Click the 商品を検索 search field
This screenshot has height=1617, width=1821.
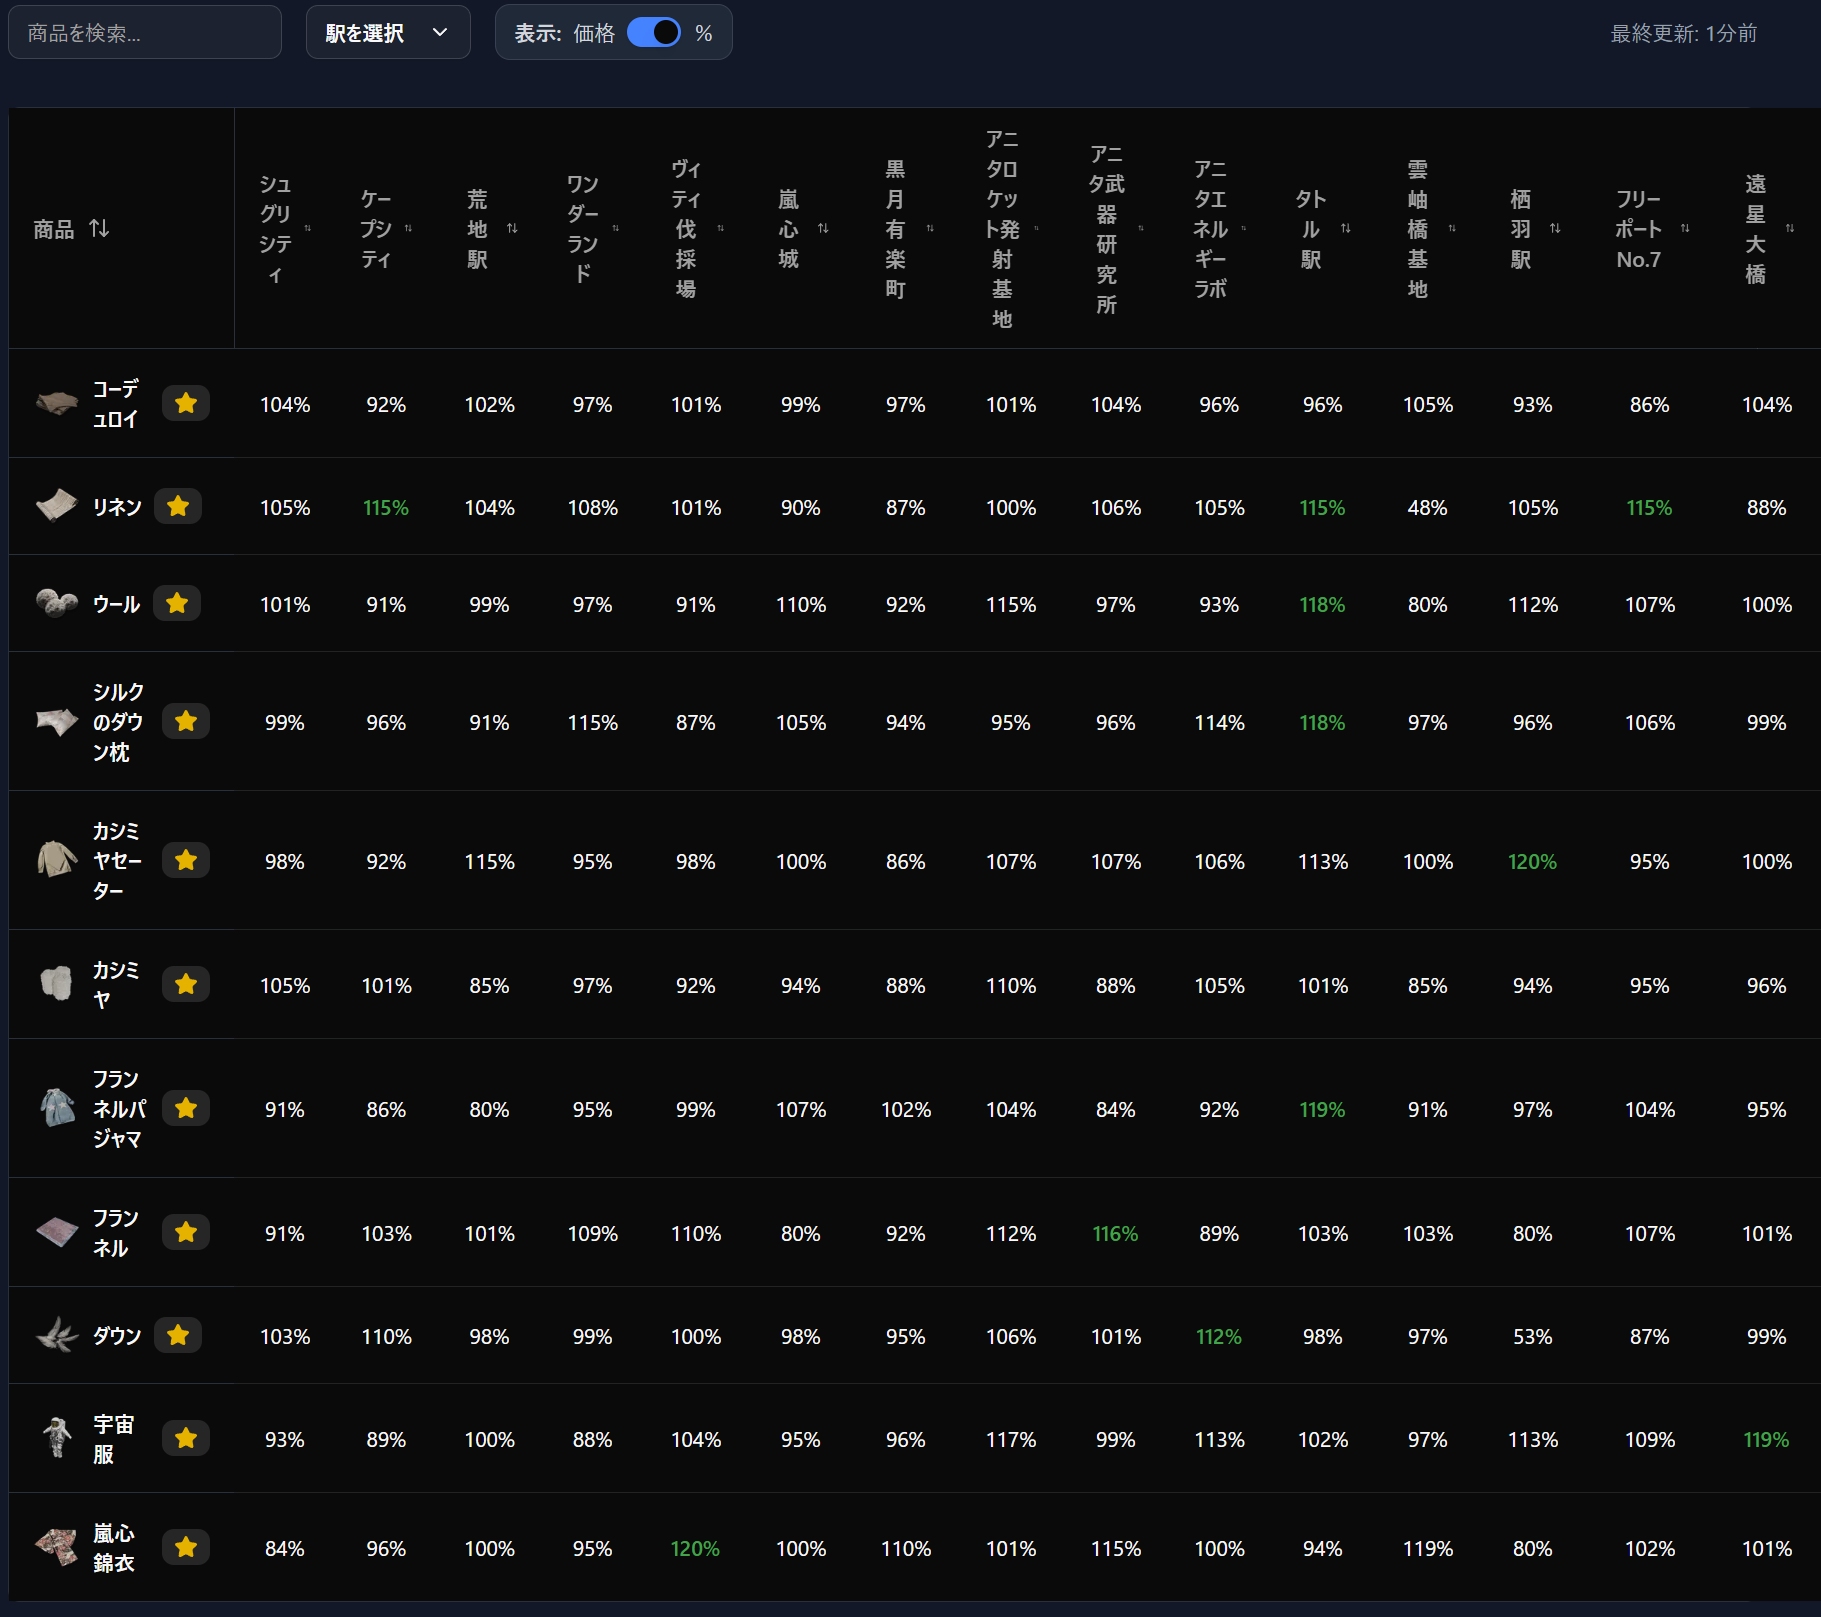point(145,33)
